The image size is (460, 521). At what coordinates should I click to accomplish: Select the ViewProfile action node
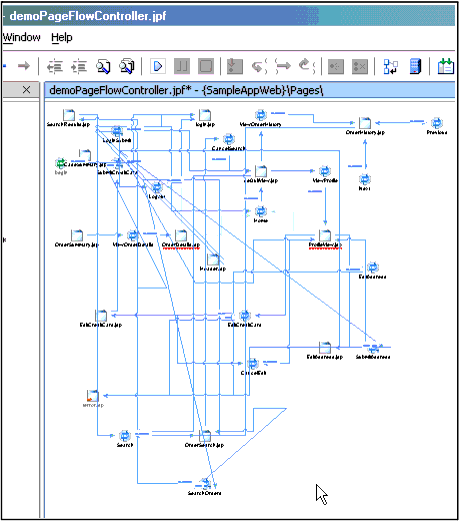(x=325, y=171)
